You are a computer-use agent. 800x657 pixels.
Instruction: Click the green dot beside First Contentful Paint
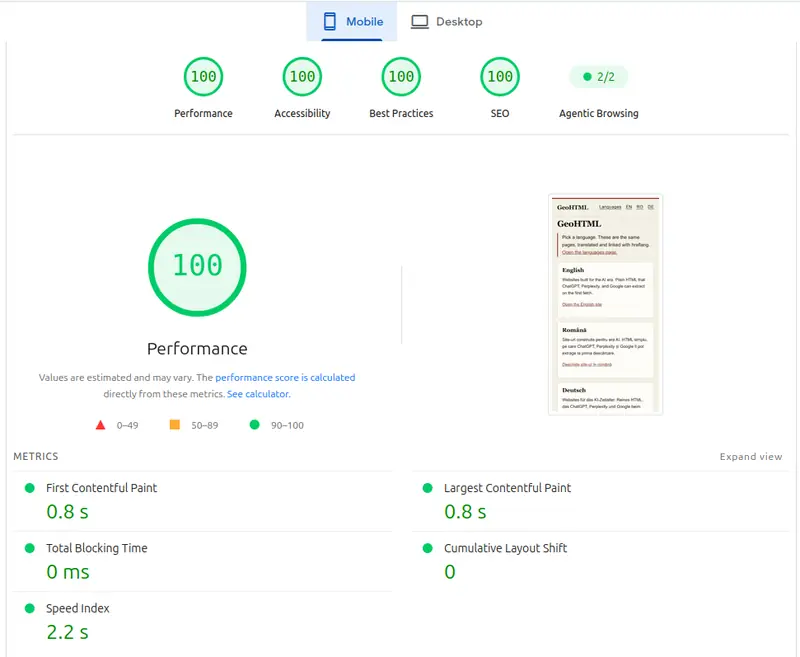click(30, 488)
